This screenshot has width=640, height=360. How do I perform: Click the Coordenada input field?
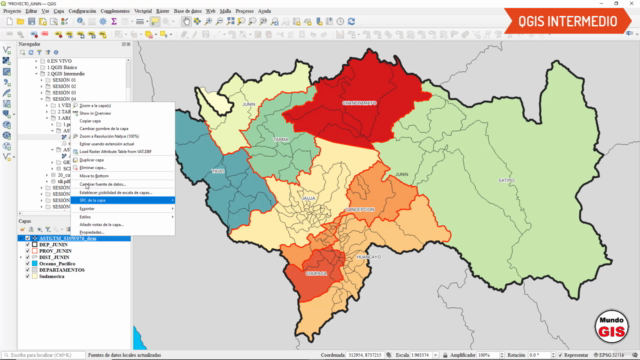coord(364,355)
